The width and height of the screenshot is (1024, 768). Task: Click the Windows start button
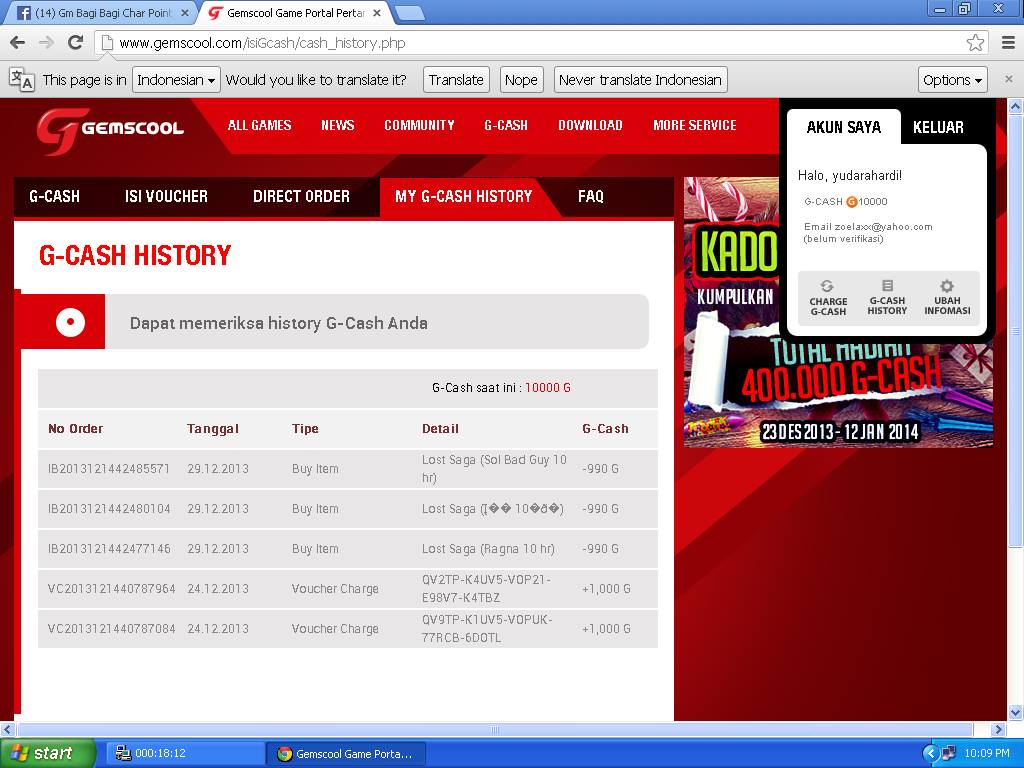point(47,753)
